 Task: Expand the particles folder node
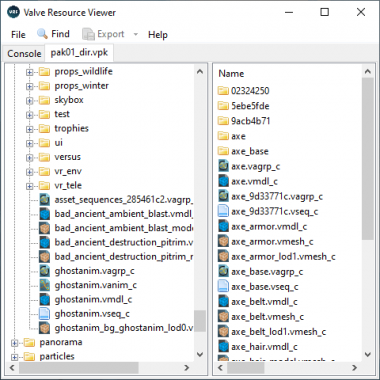(14, 357)
